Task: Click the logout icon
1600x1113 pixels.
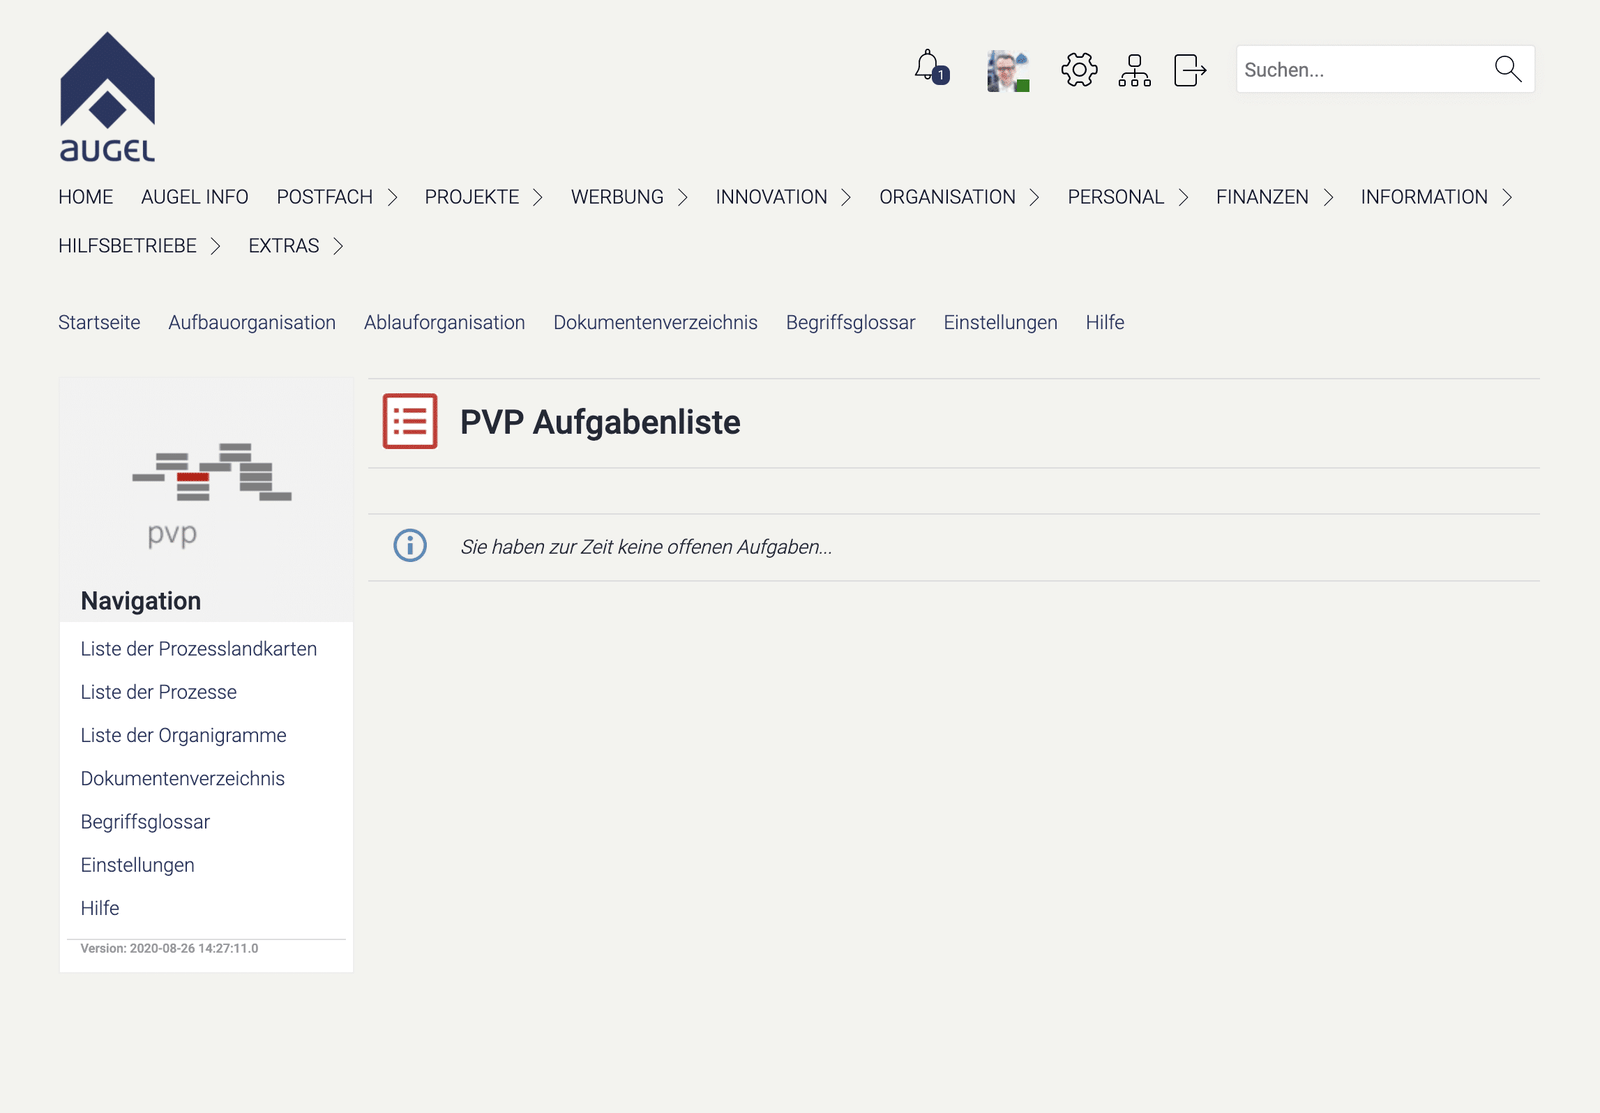Action: click(1189, 70)
